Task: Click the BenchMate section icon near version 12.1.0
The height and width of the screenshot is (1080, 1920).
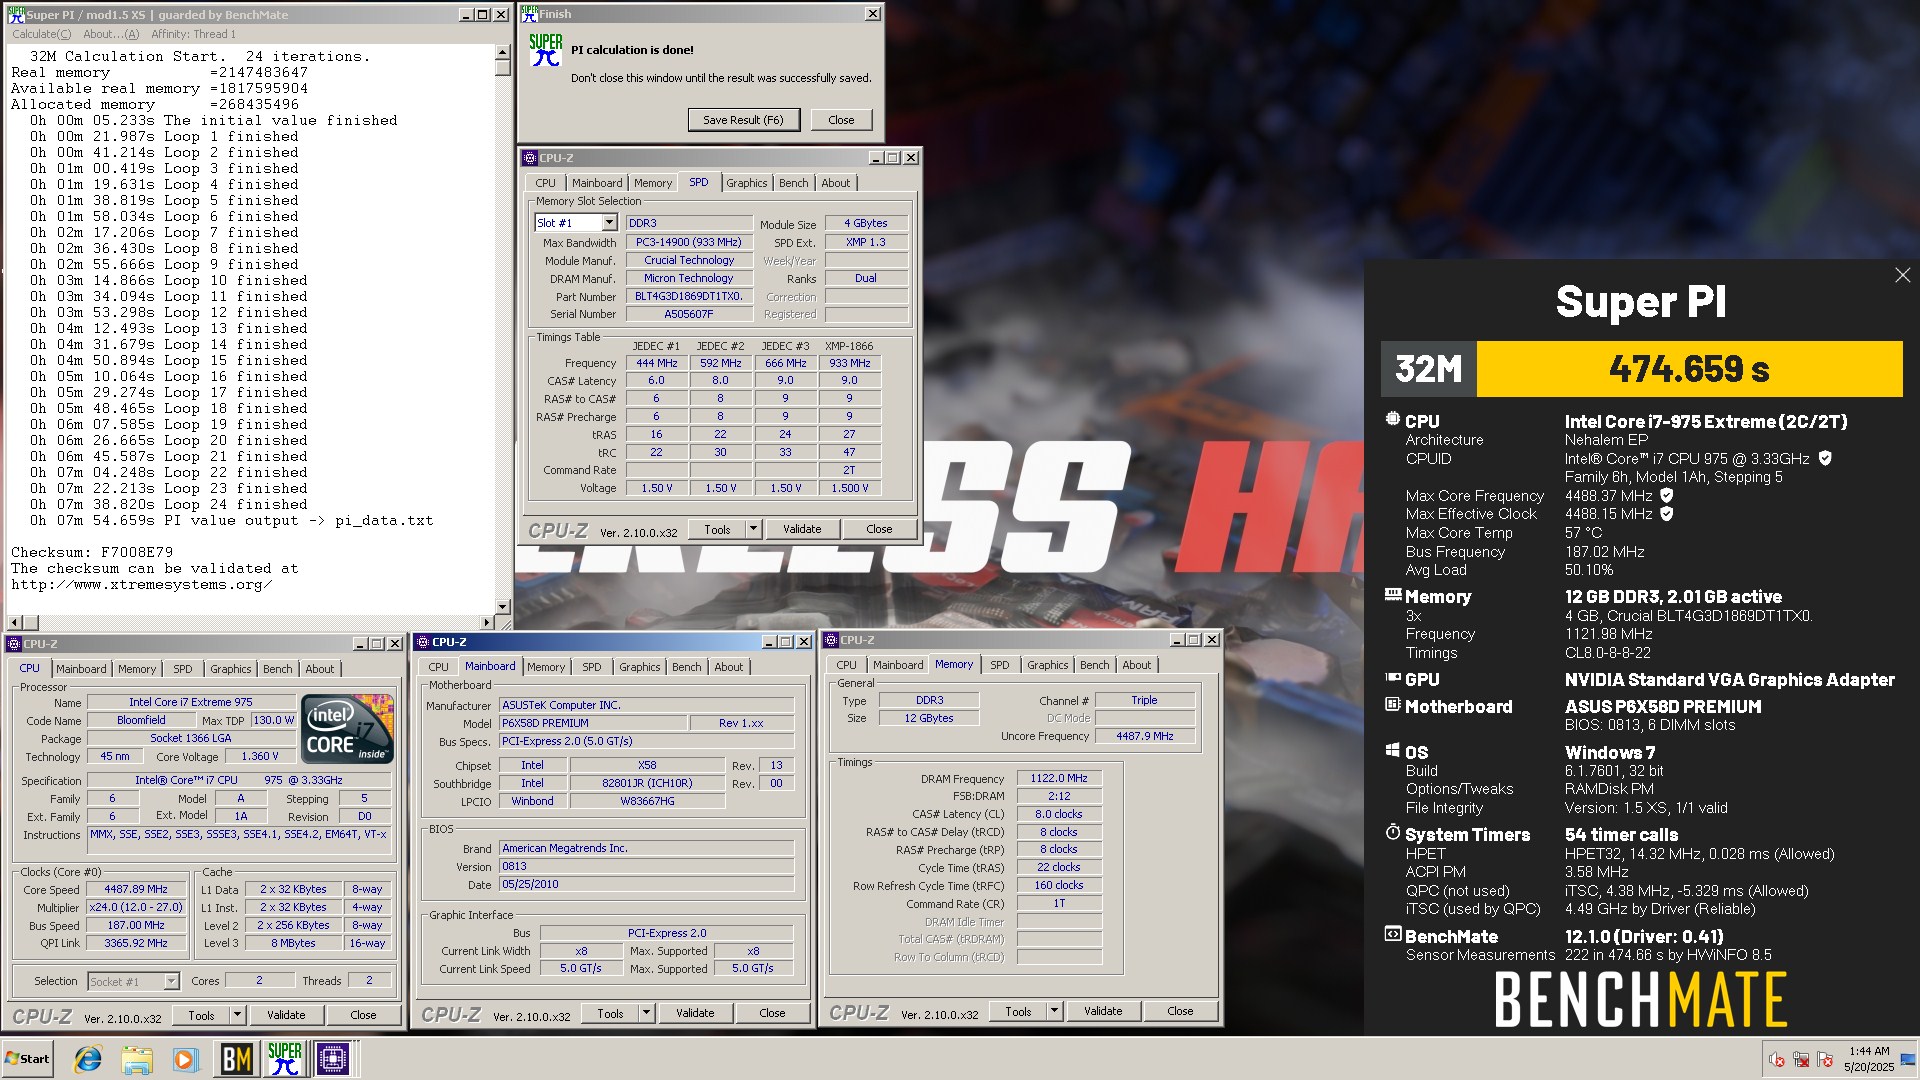Action: tap(1392, 935)
